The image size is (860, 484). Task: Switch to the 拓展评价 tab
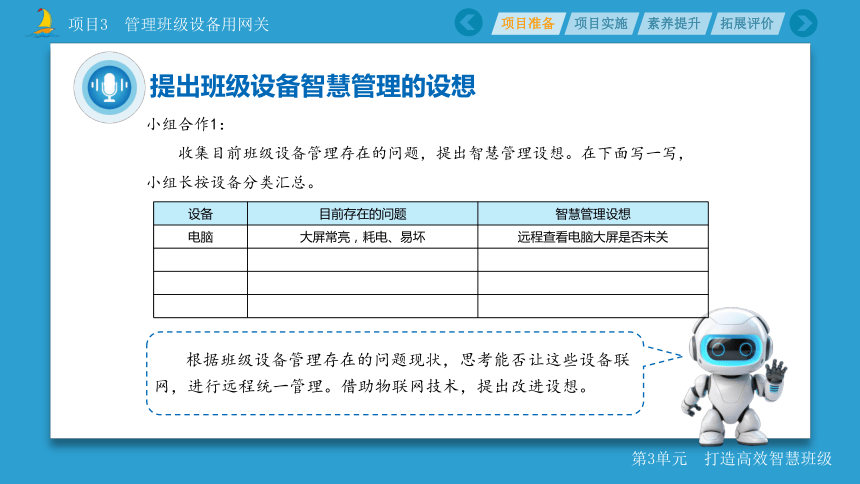746,24
